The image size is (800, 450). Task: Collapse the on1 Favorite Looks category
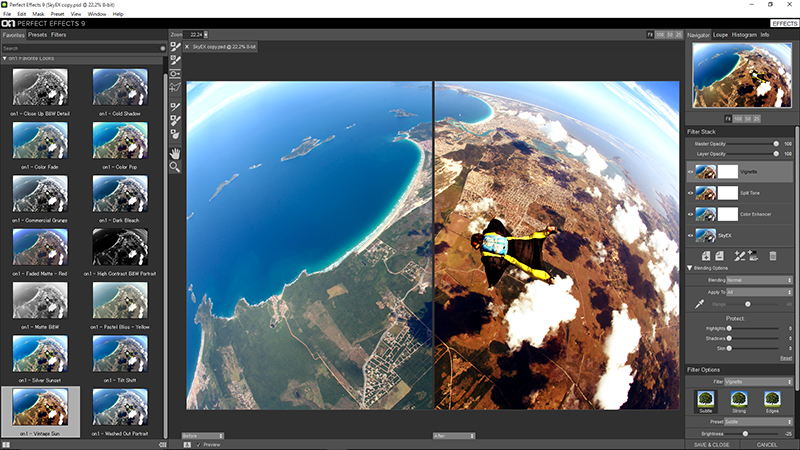click(x=5, y=58)
